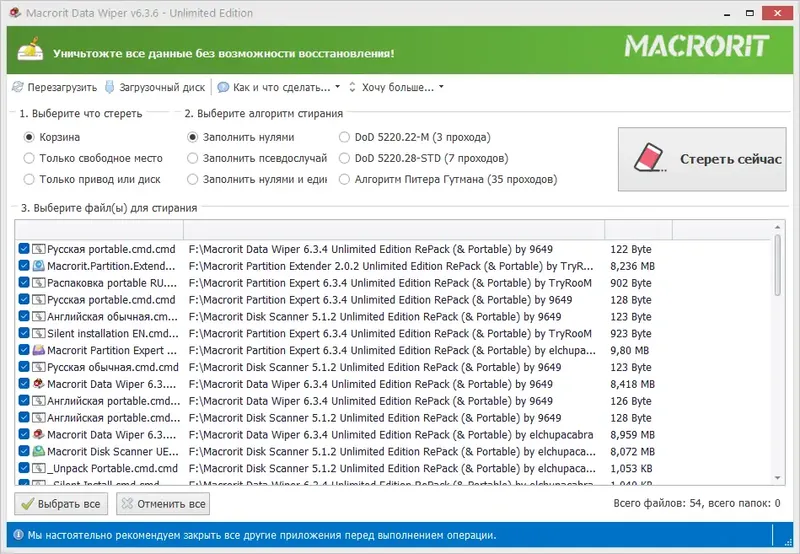Image resolution: width=800 pixels, height=554 pixels.
Task: Click the cross icon on Отменить все
Action: [x=128, y=503]
